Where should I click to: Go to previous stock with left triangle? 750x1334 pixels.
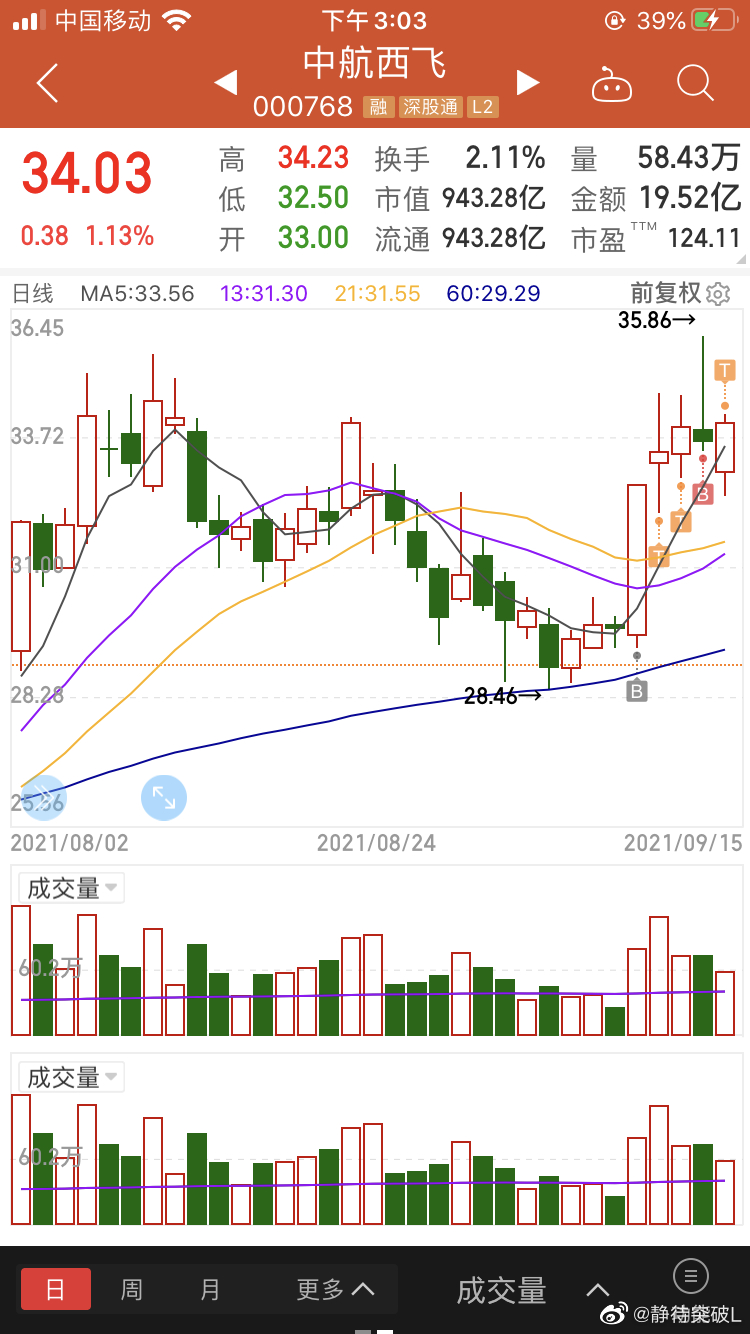click(226, 82)
